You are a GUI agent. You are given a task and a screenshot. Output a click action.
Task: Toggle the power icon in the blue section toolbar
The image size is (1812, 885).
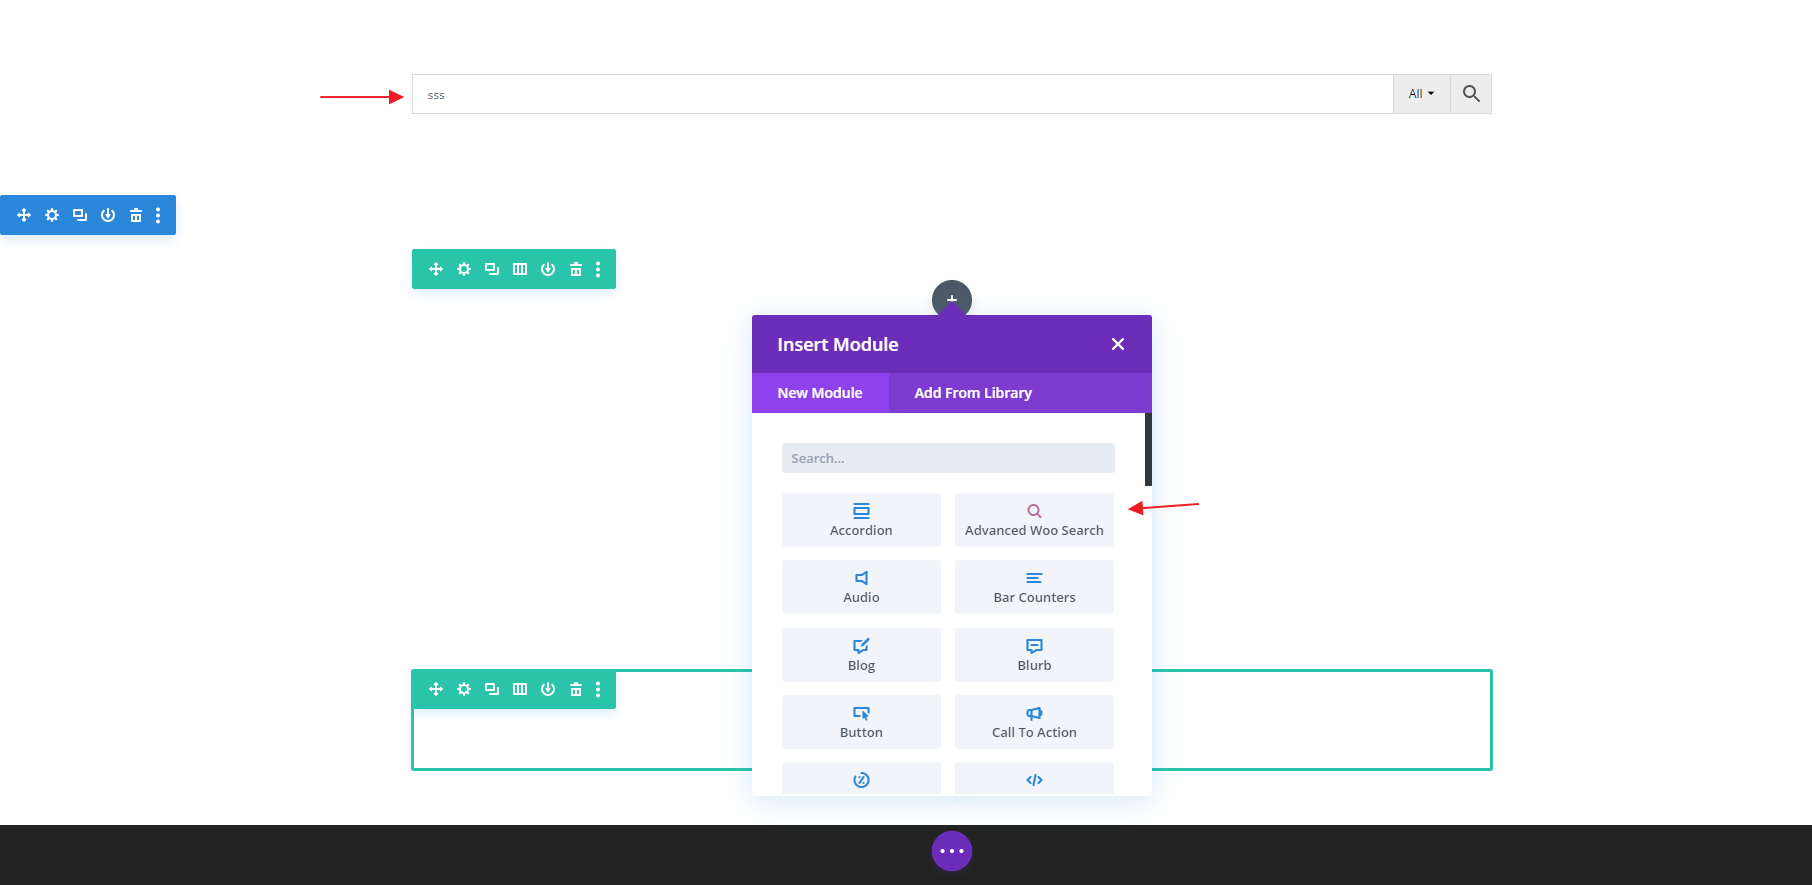[x=108, y=215]
